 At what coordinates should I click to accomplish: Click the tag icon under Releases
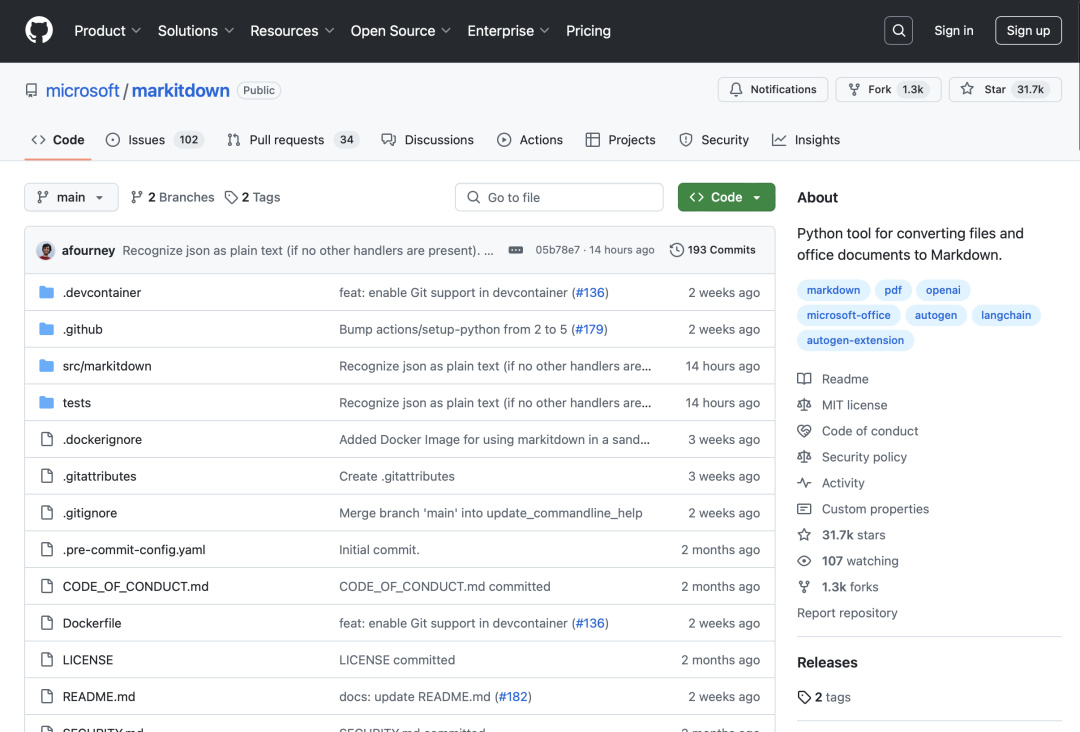click(804, 698)
